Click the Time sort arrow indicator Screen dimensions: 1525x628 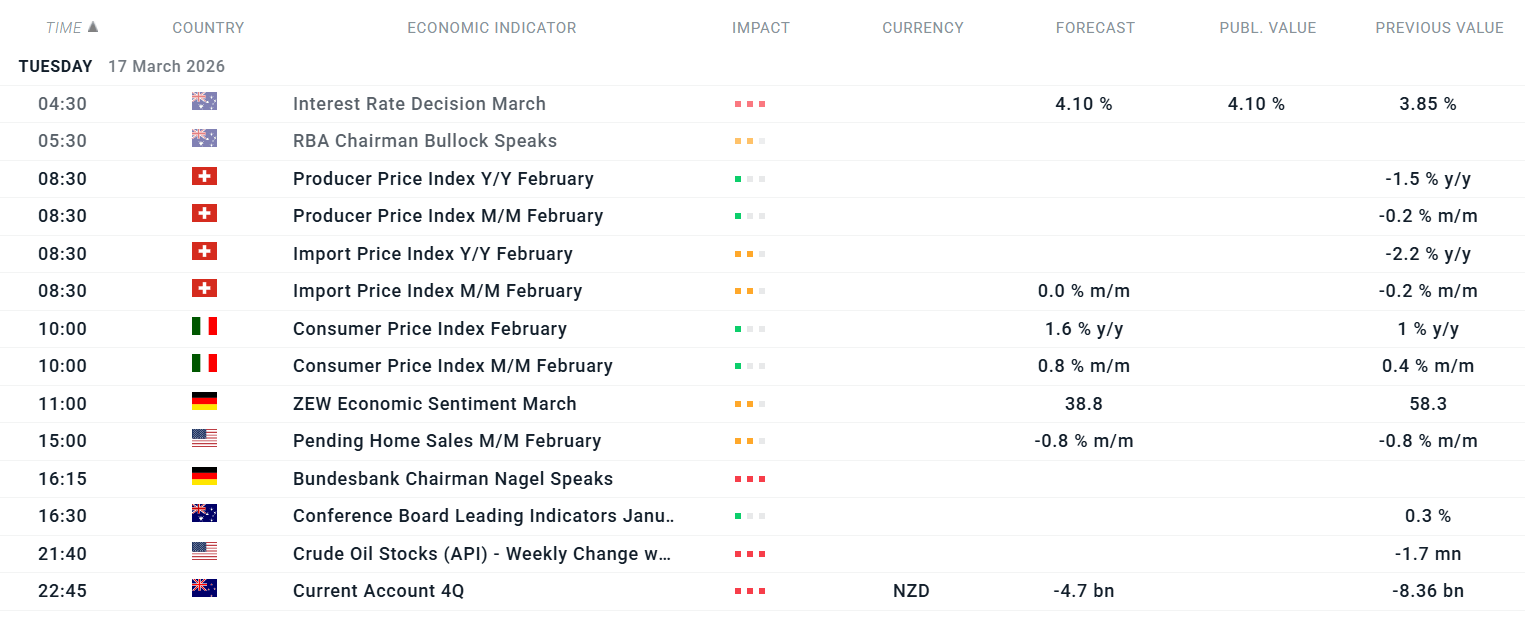[x=94, y=27]
